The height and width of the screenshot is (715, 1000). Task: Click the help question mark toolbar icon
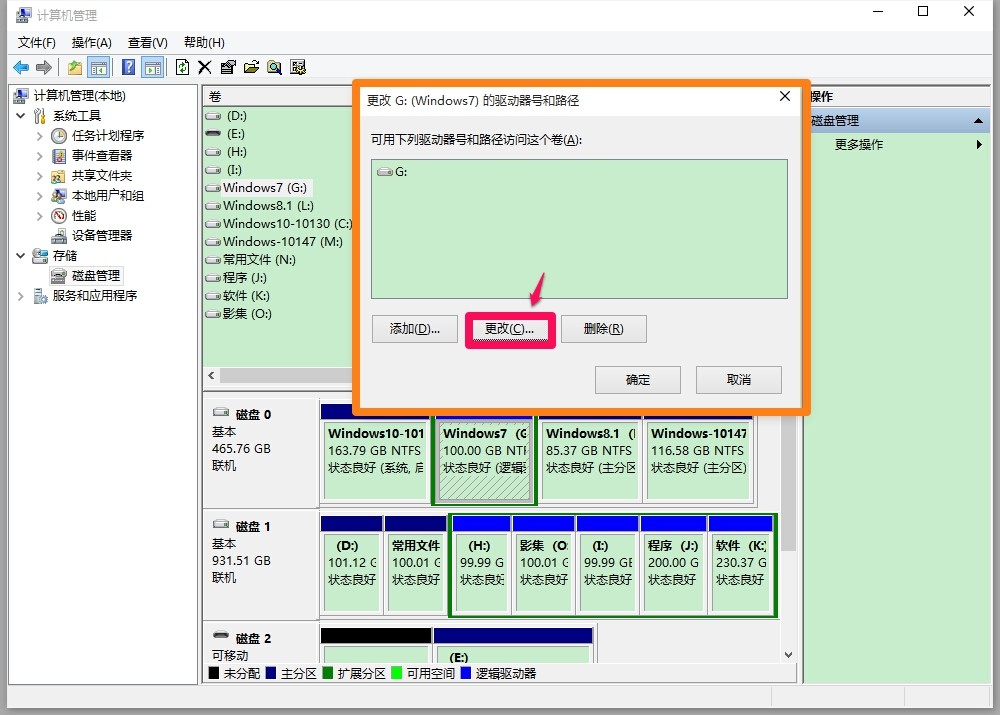128,67
